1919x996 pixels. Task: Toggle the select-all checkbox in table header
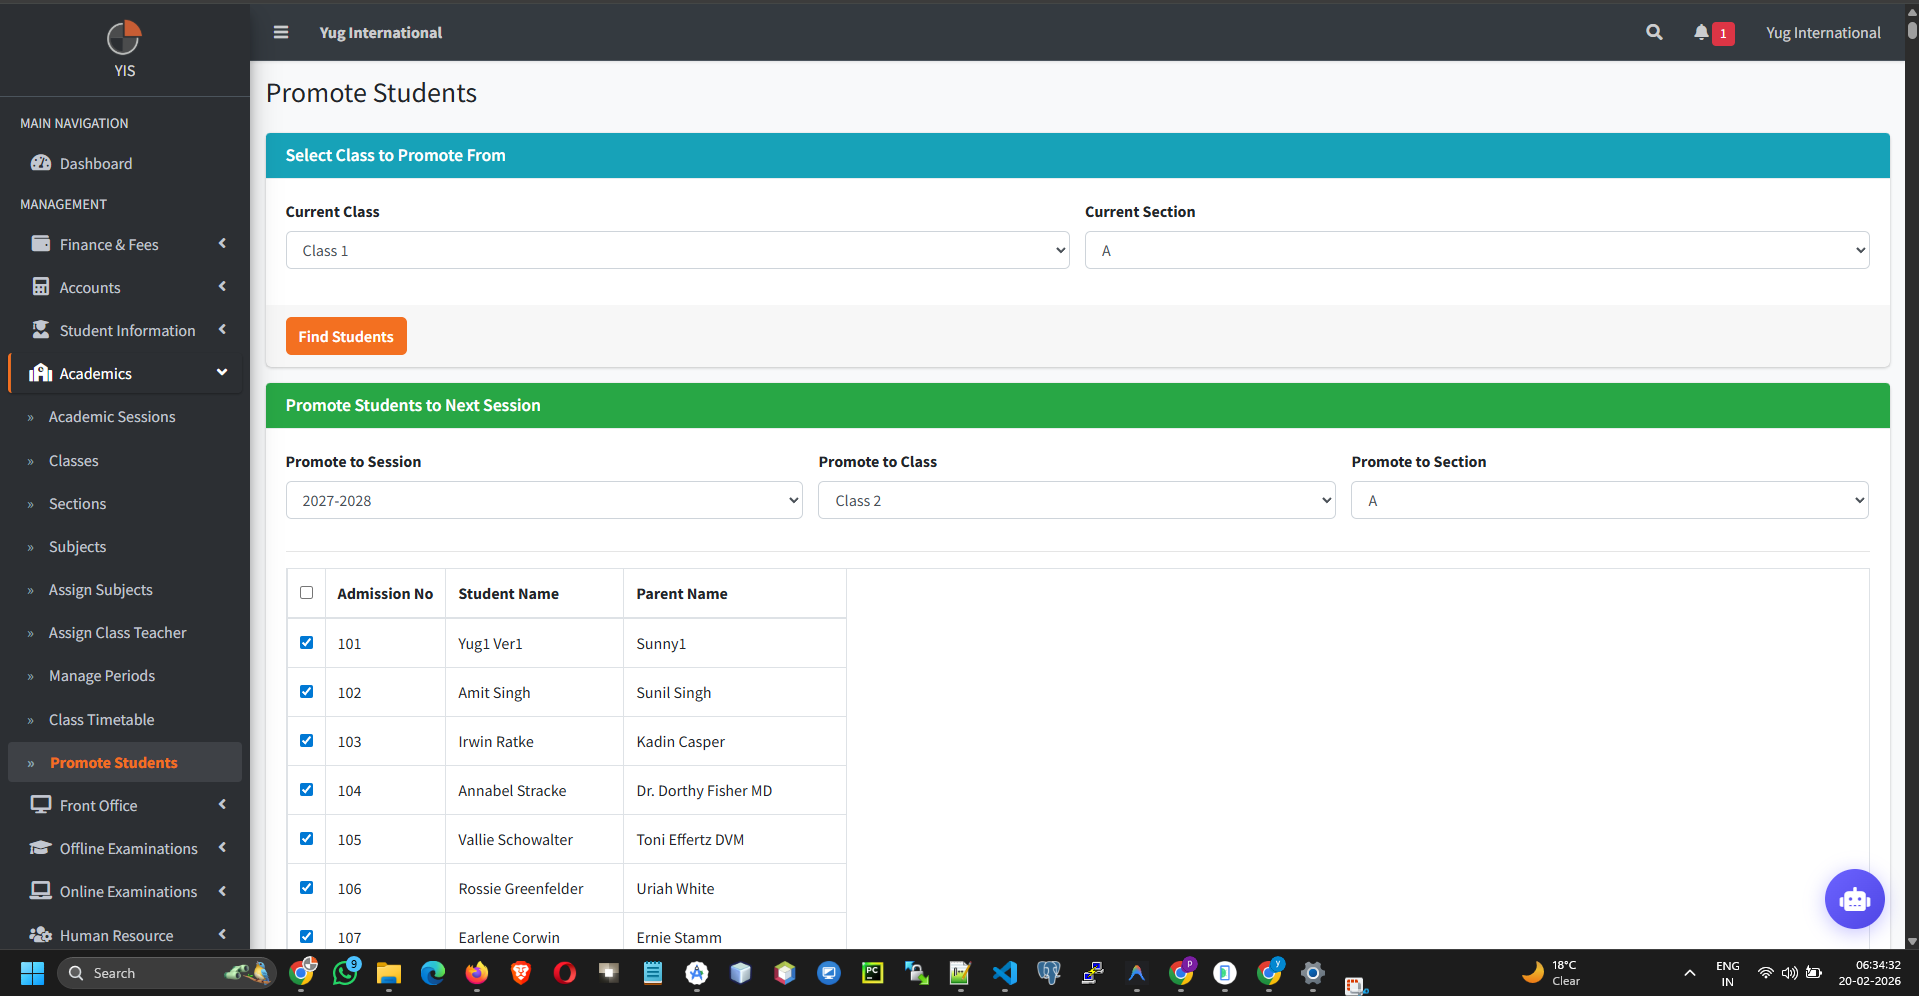click(306, 593)
